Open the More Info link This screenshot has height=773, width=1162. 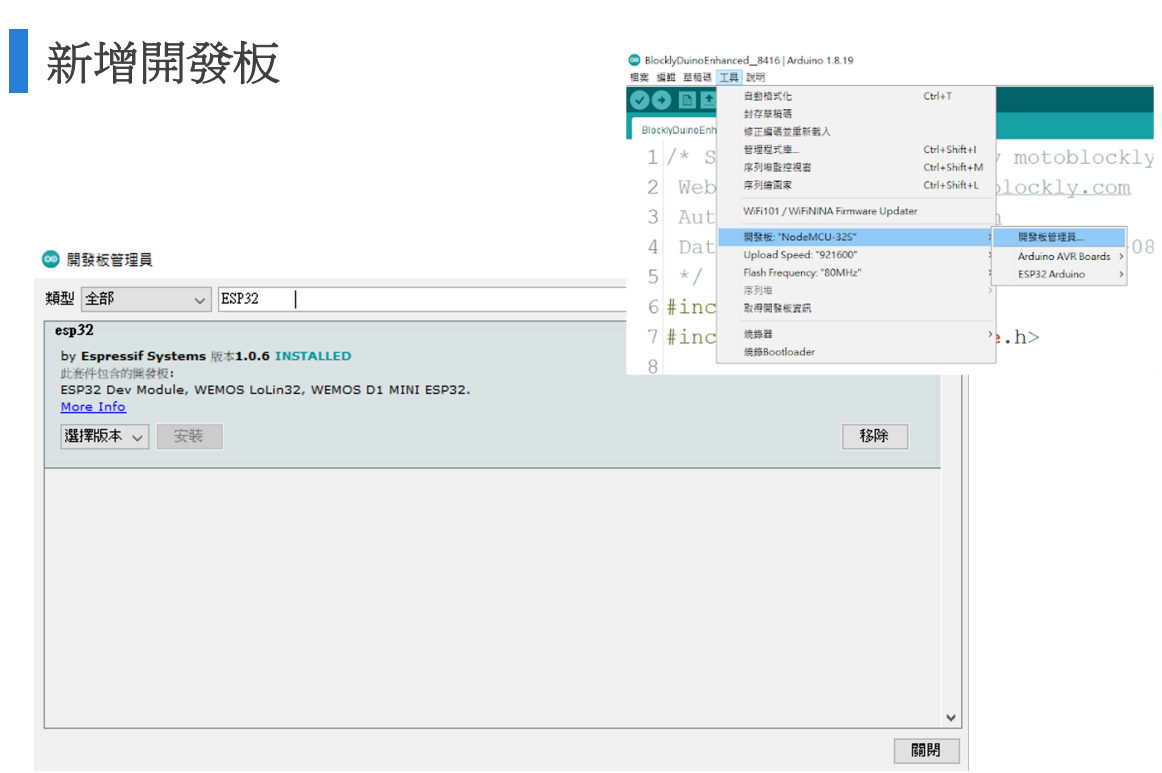[x=93, y=407]
